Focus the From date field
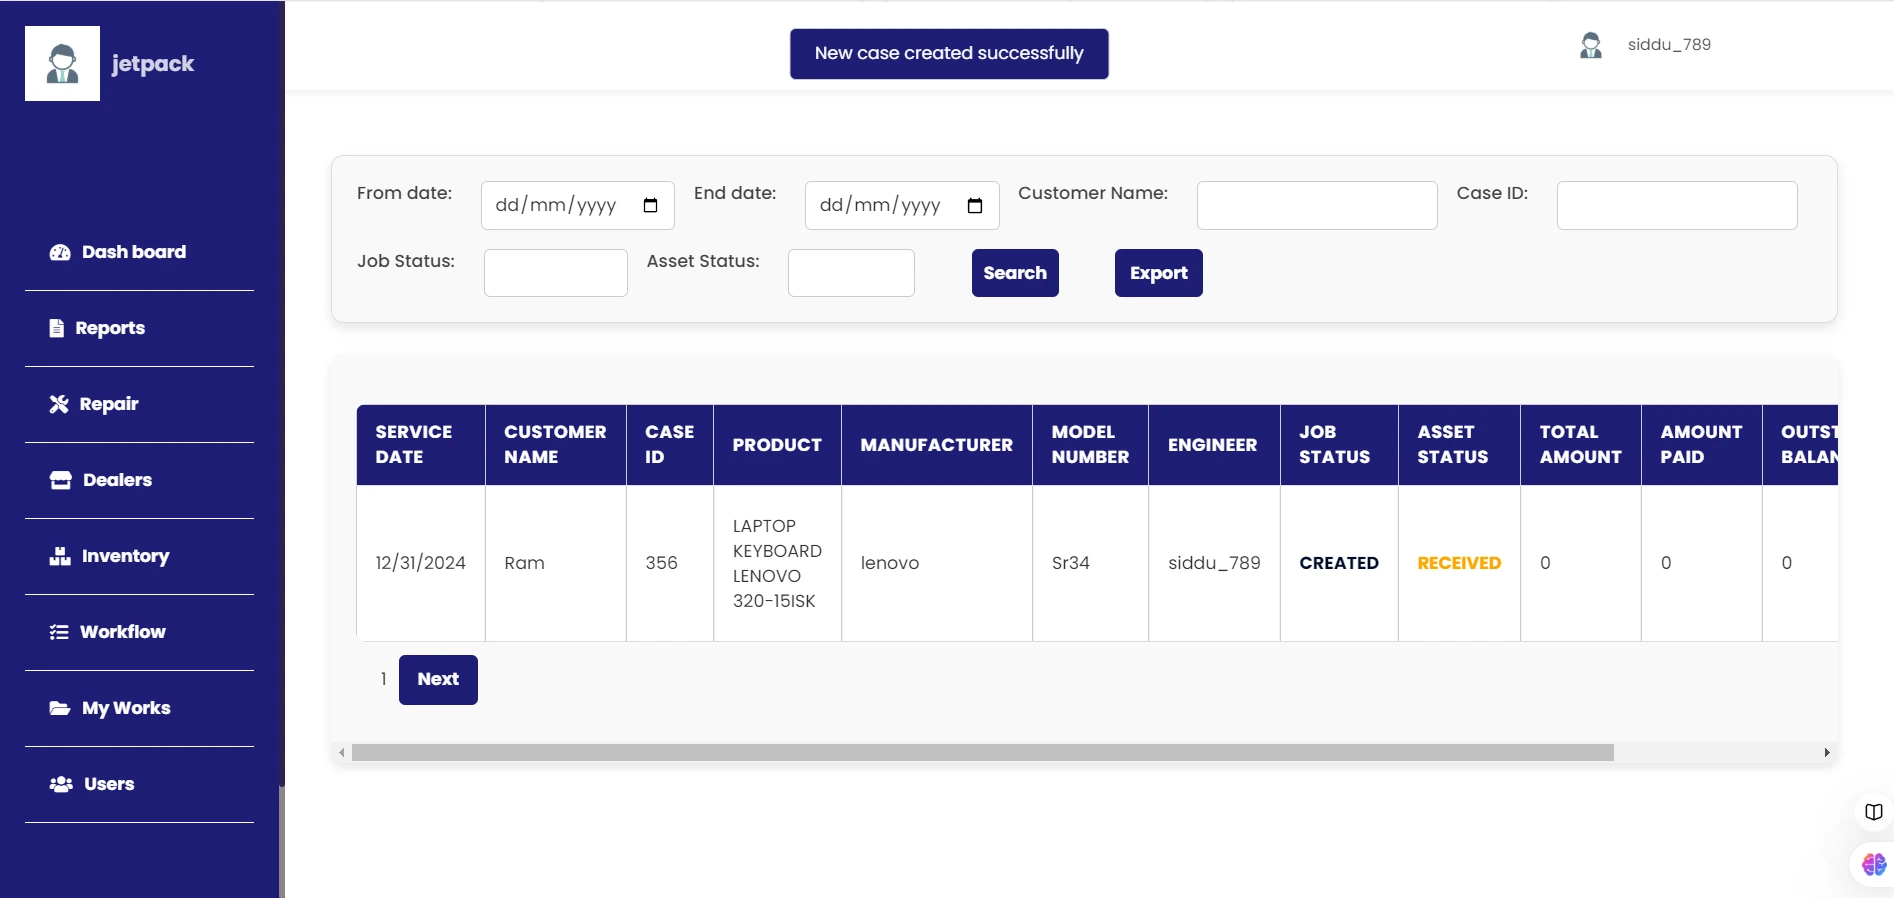 [578, 205]
